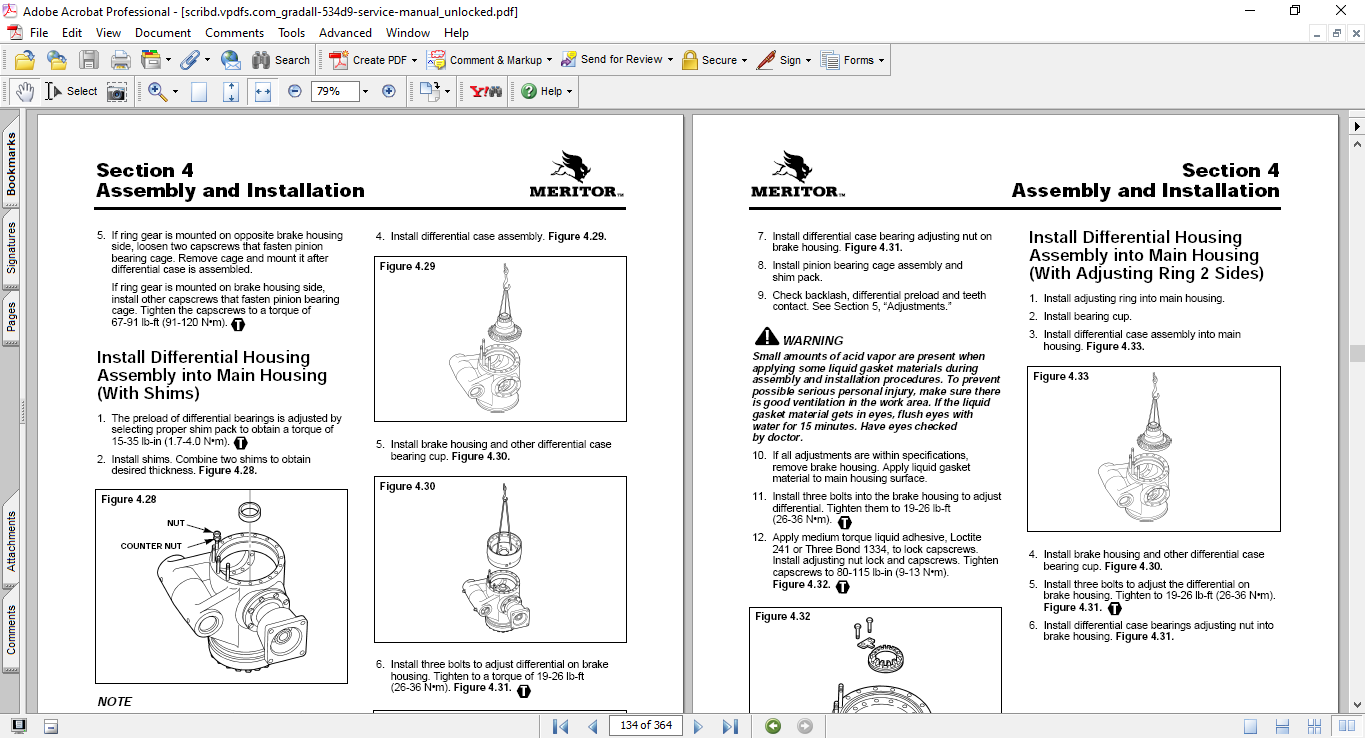This screenshot has width=1365, height=738.
Task: Click the page number field
Action: click(646, 726)
